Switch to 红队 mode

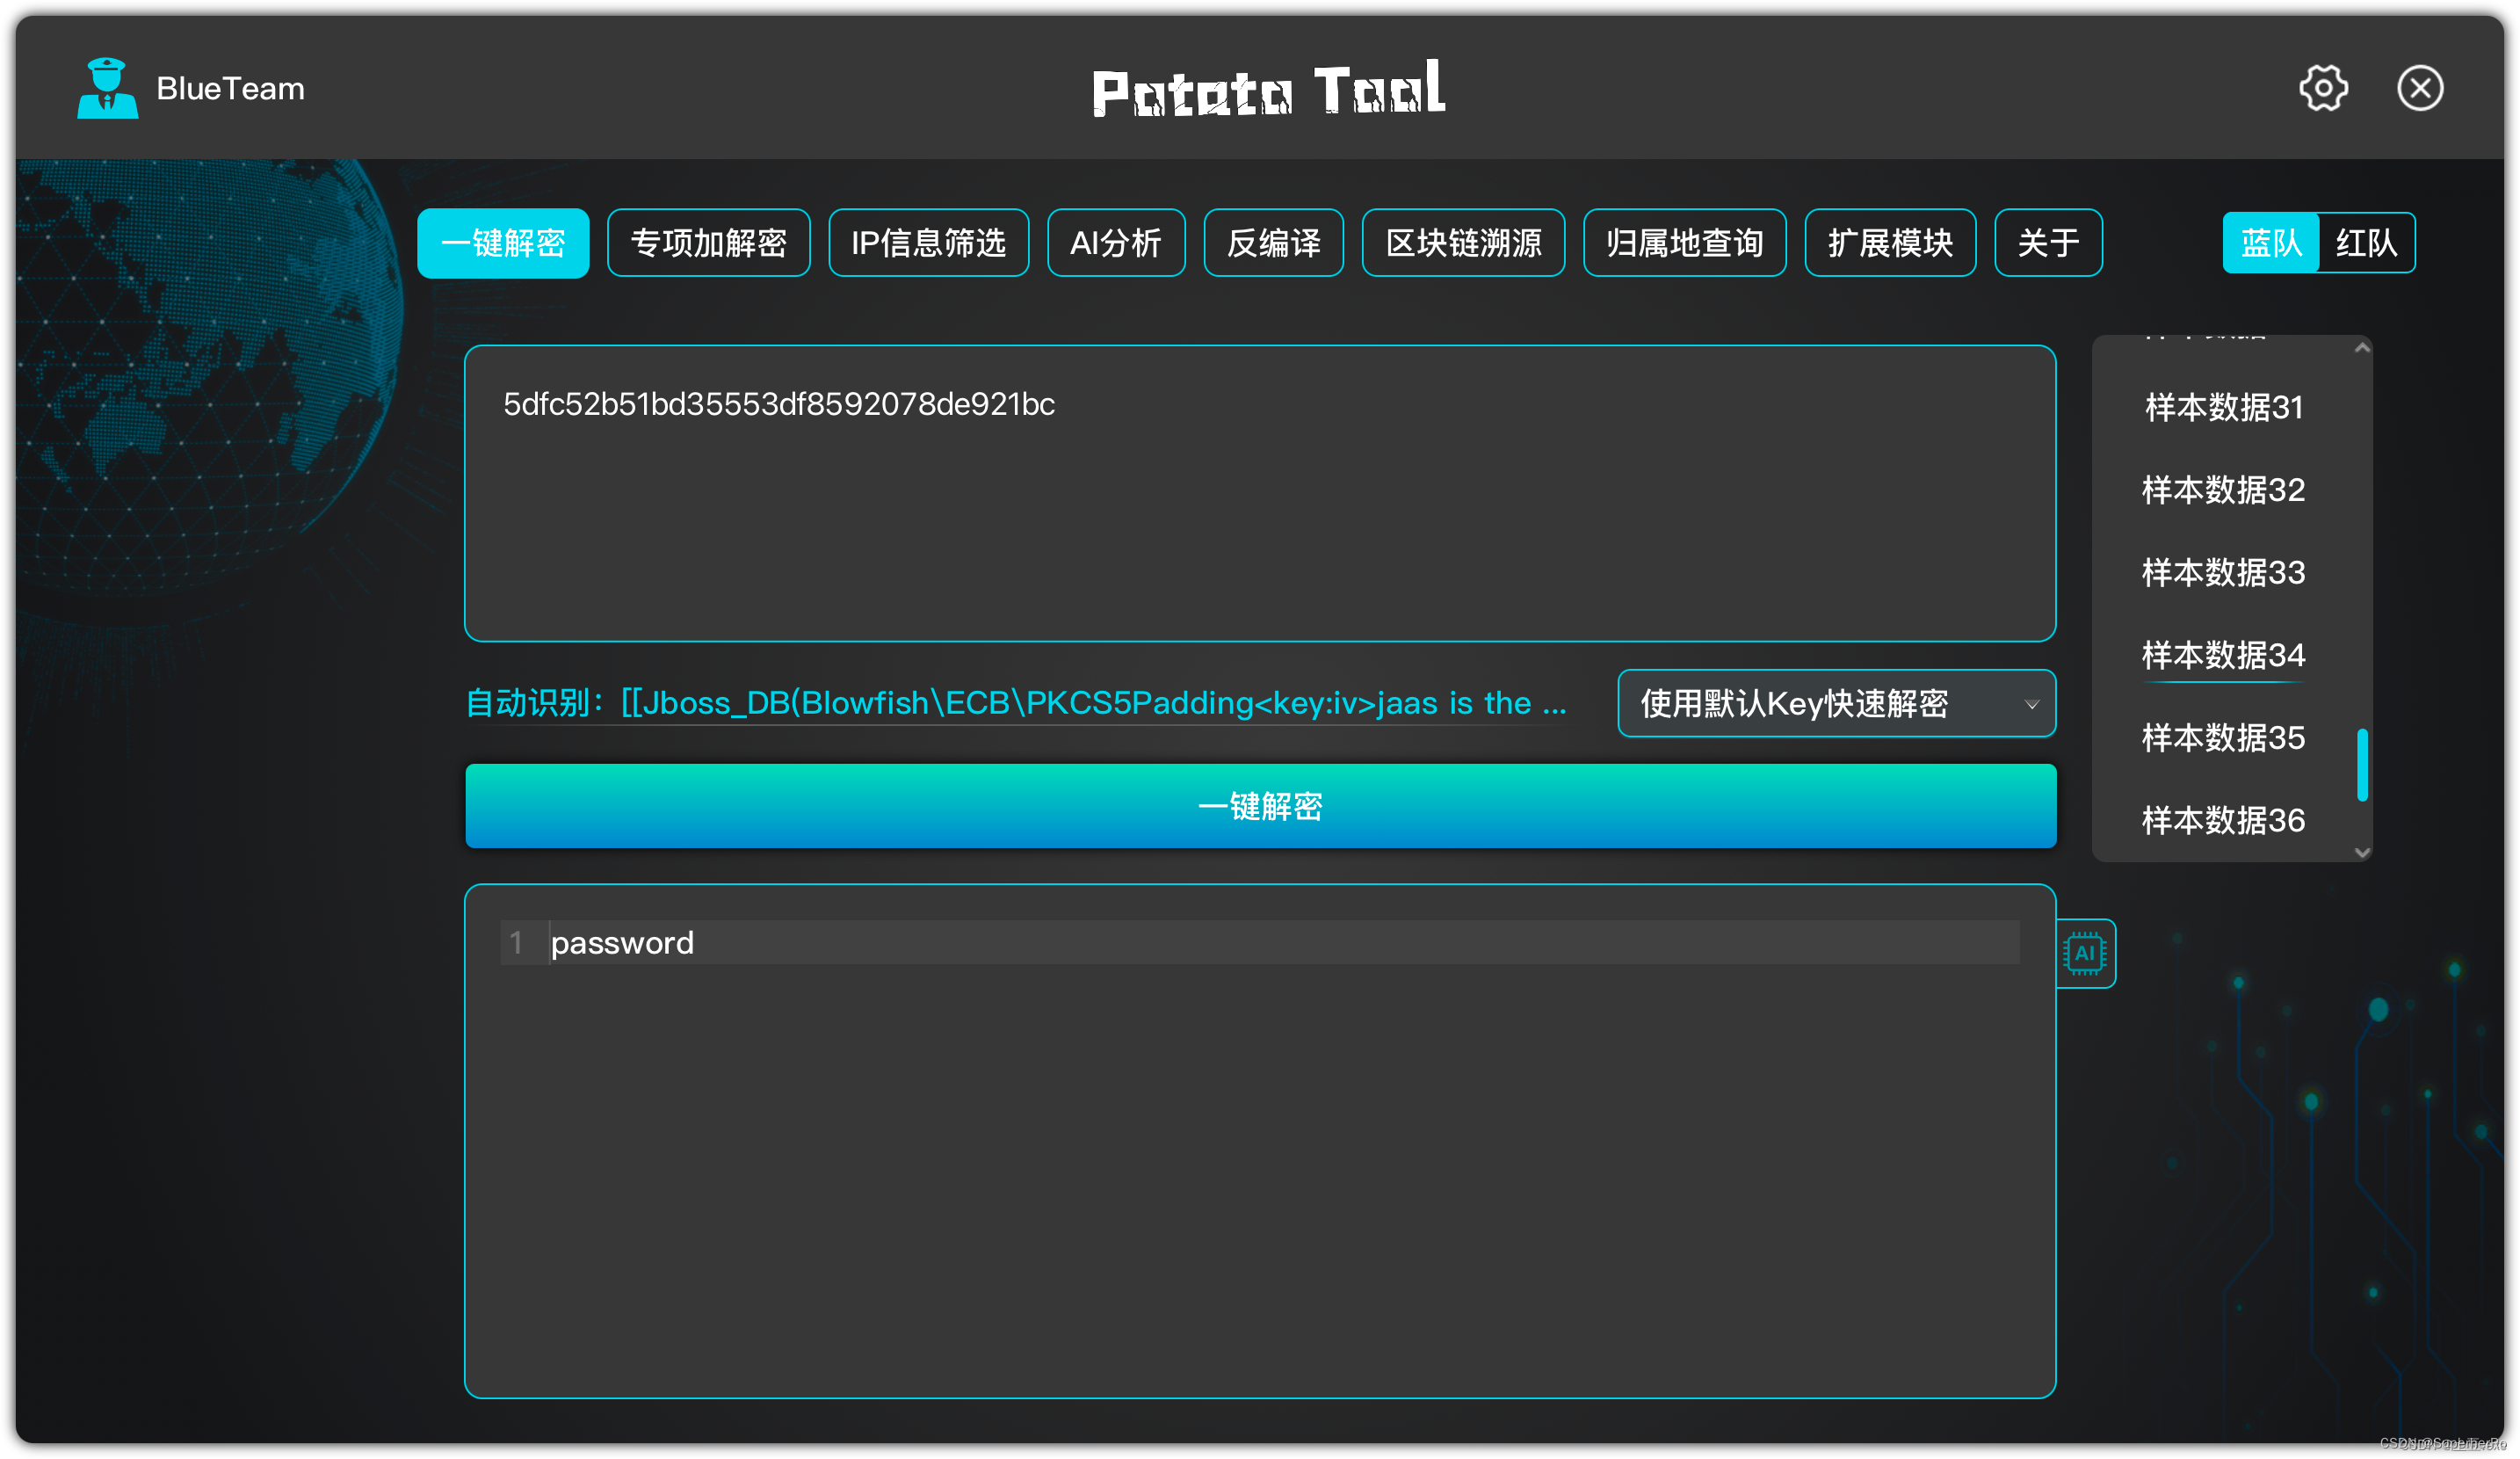[x=2365, y=243]
